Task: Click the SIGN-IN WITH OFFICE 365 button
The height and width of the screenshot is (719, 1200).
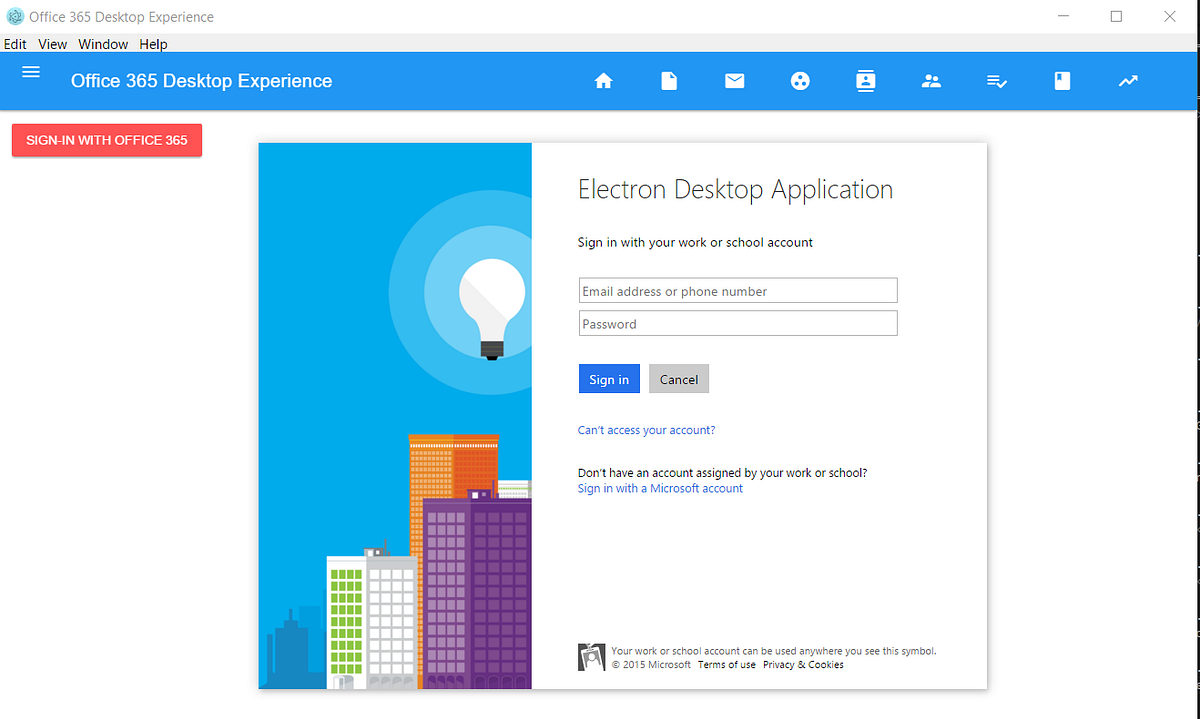Action: [x=106, y=140]
